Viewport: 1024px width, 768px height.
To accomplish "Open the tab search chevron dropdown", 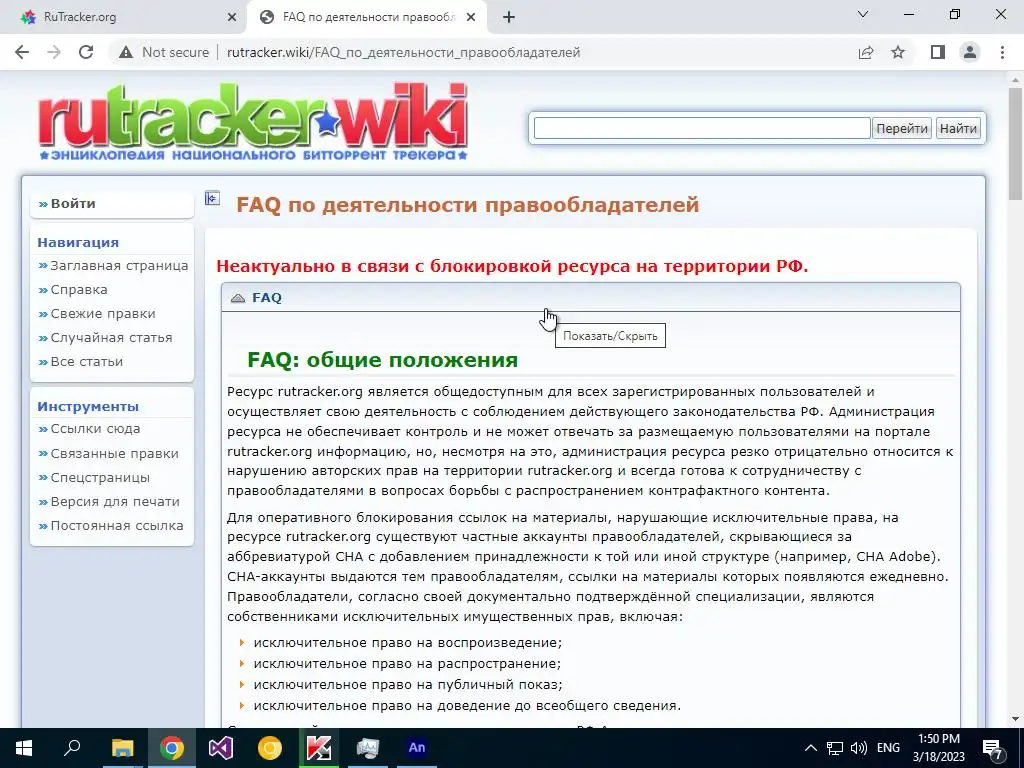I will pyautogui.click(x=863, y=14).
